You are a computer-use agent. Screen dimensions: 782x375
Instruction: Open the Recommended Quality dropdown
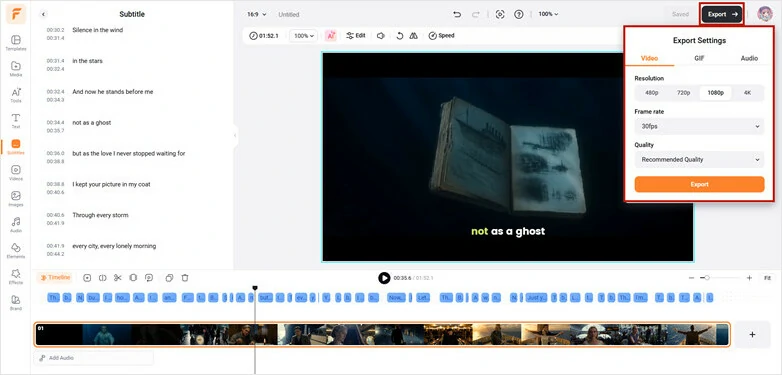click(x=699, y=160)
